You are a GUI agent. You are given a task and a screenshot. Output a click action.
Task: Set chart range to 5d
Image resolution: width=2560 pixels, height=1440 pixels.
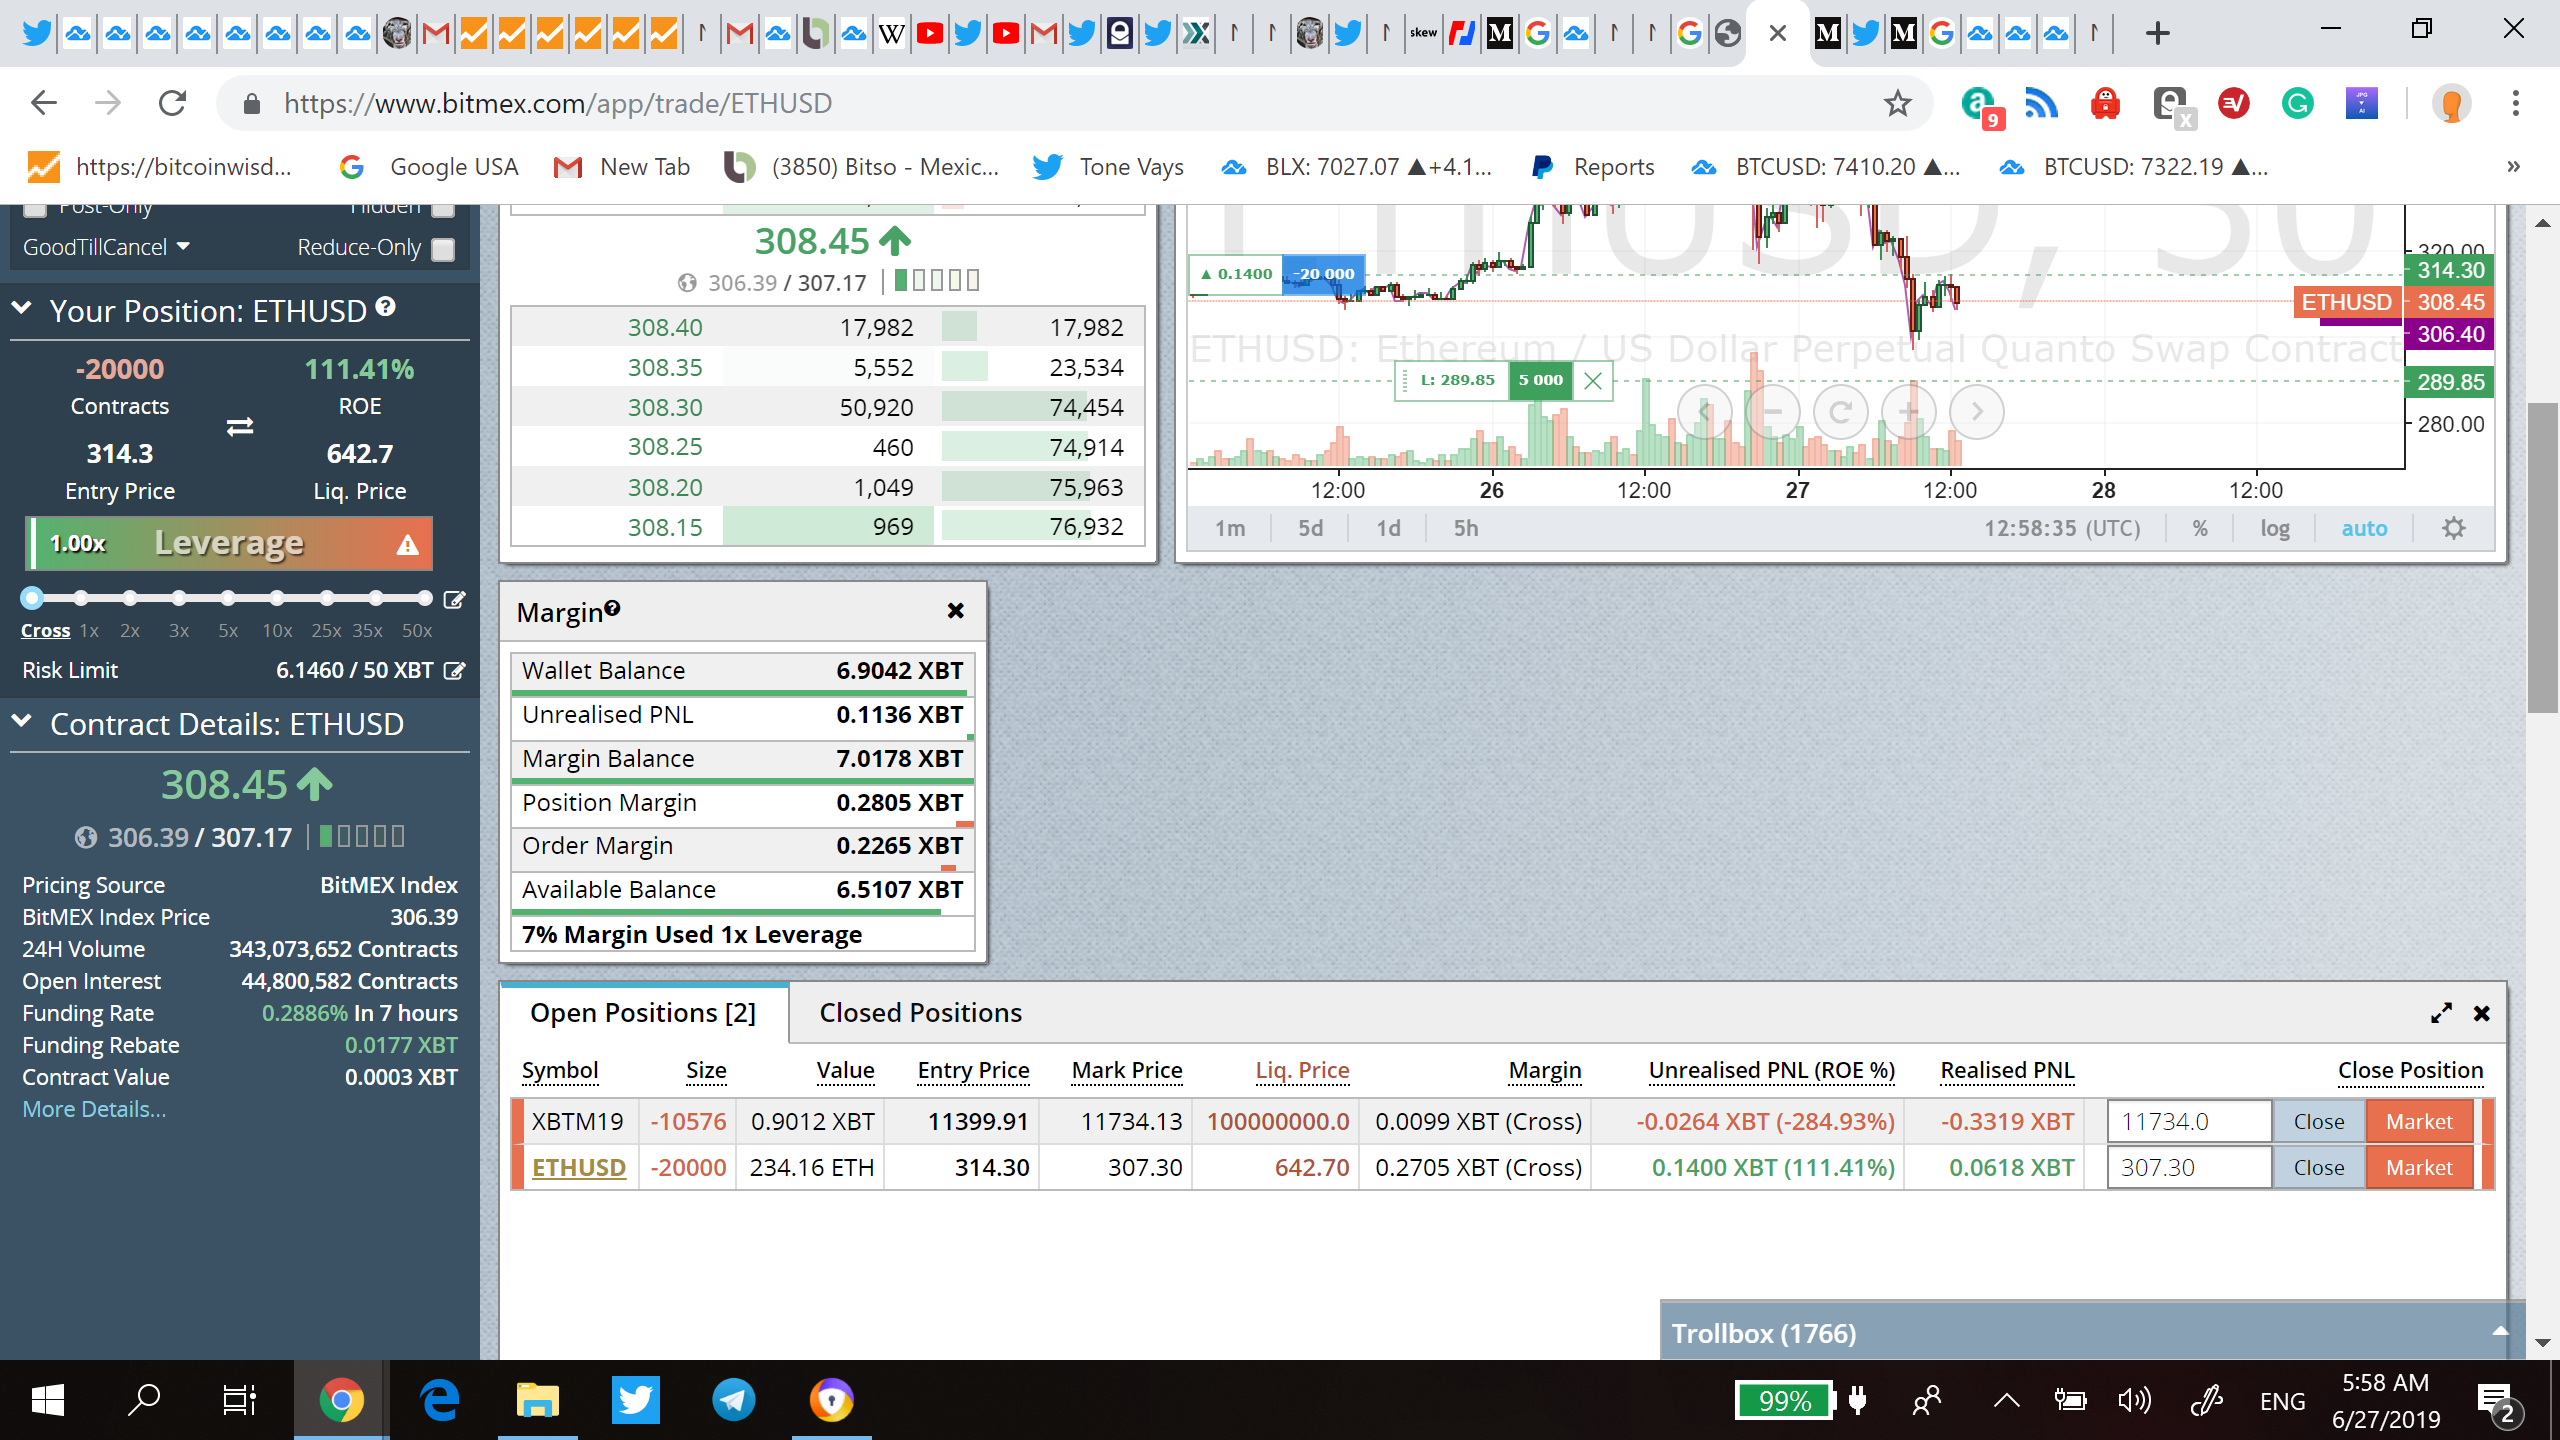pos(1310,528)
